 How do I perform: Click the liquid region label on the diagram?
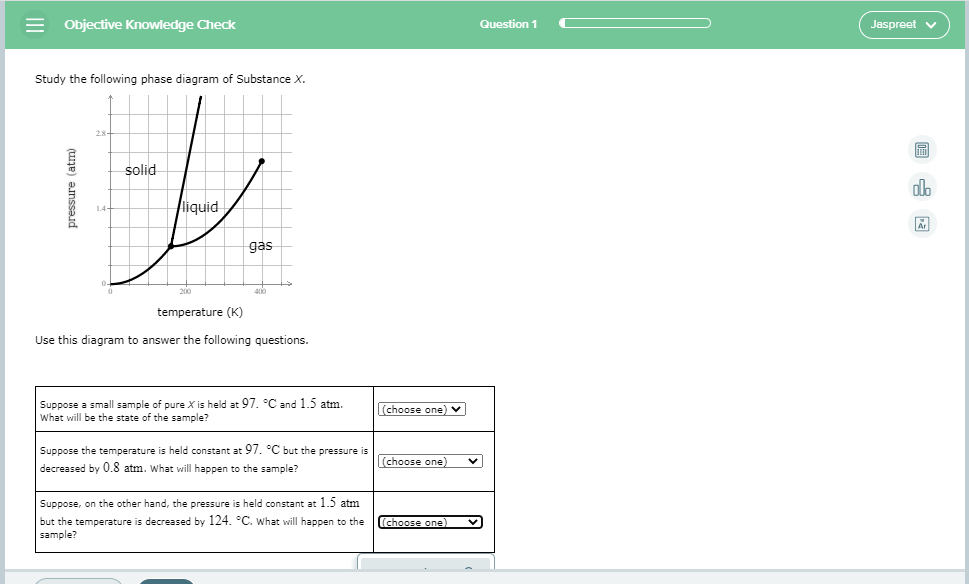[199, 207]
